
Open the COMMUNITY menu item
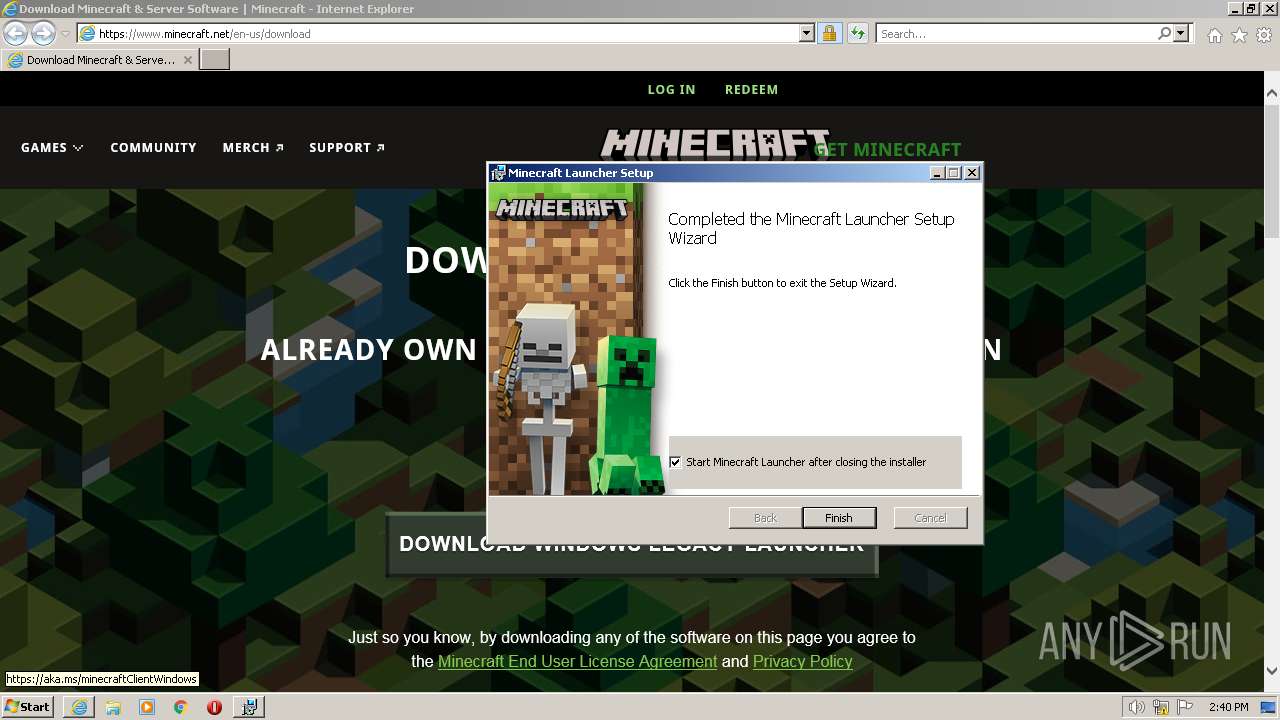tap(153, 147)
